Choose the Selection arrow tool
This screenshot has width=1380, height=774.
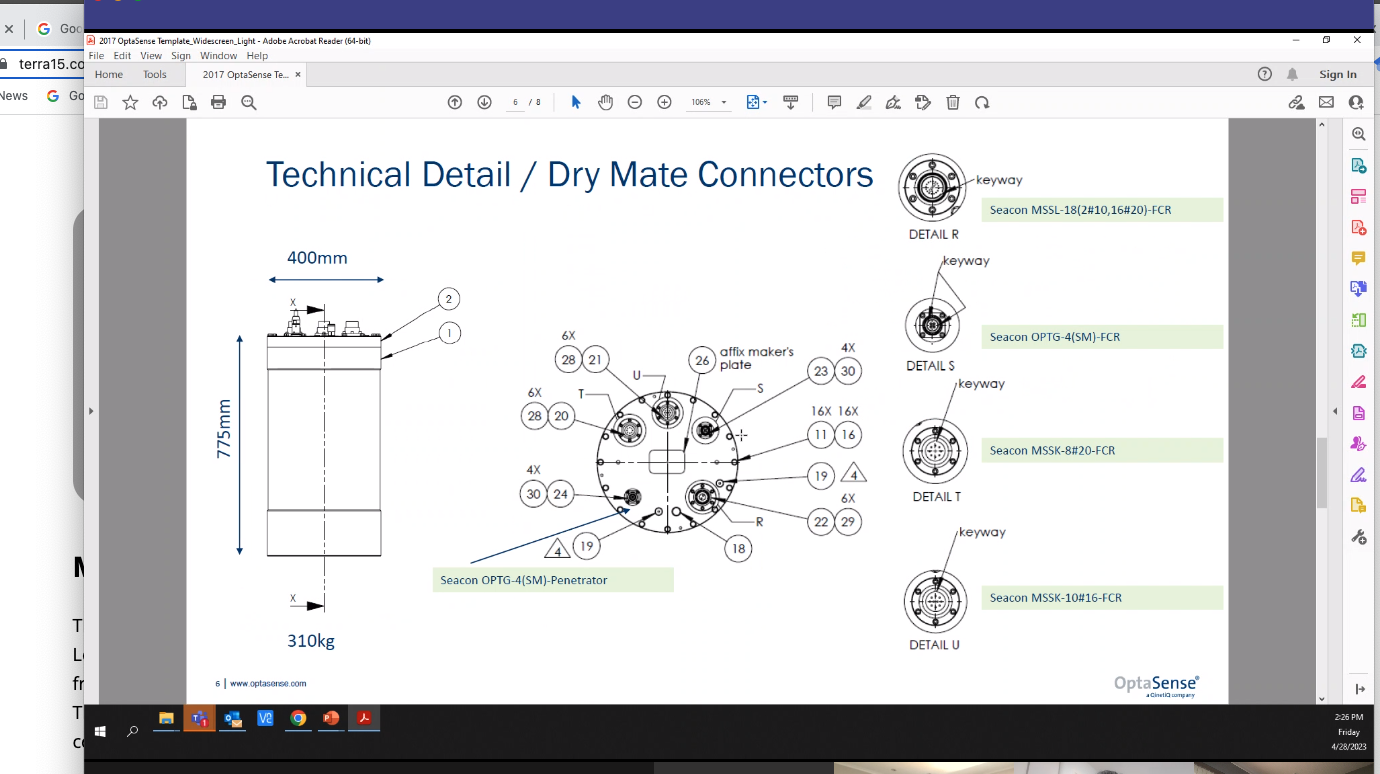(x=576, y=102)
